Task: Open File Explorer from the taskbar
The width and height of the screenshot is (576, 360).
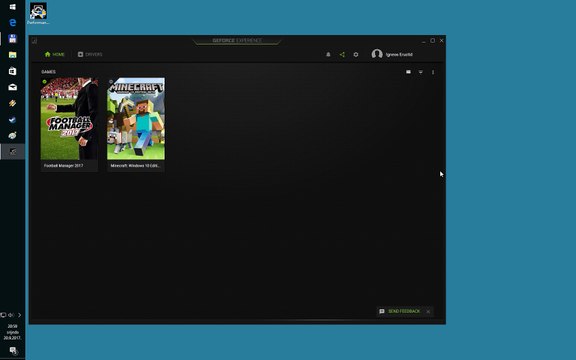Action: pyautogui.click(x=12, y=55)
